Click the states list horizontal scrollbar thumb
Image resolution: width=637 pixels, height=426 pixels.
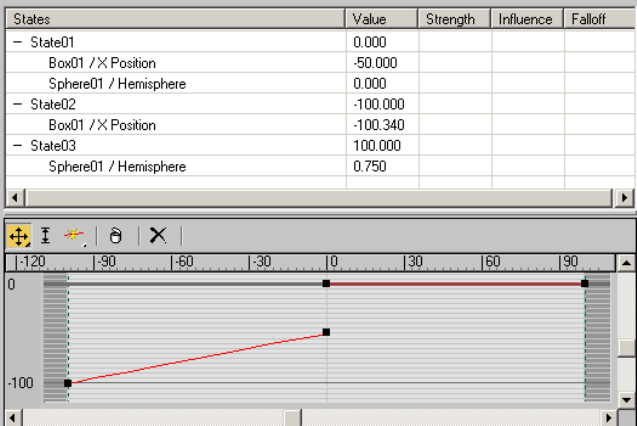pyautogui.click(x=318, y=198)
